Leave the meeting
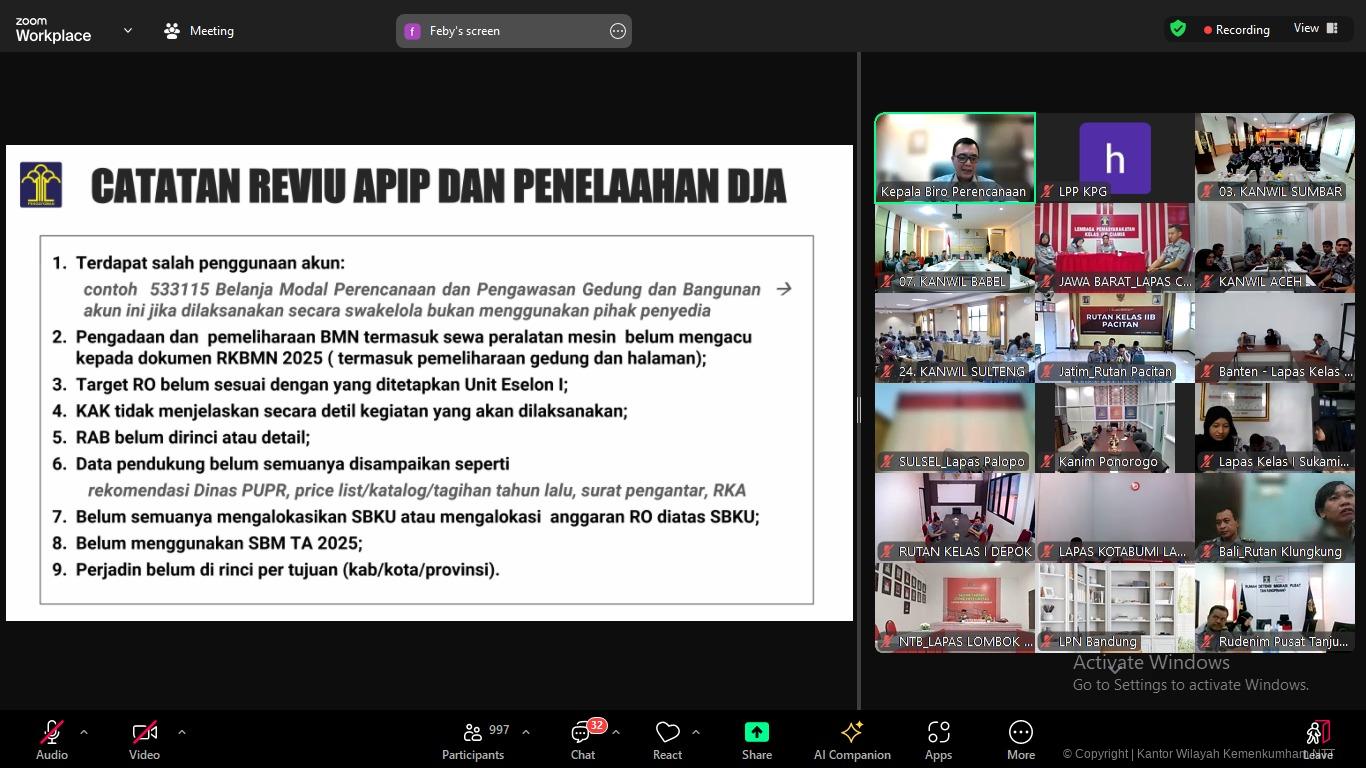This screenshot has height=768, width=1366. [x=1317, y=740]
